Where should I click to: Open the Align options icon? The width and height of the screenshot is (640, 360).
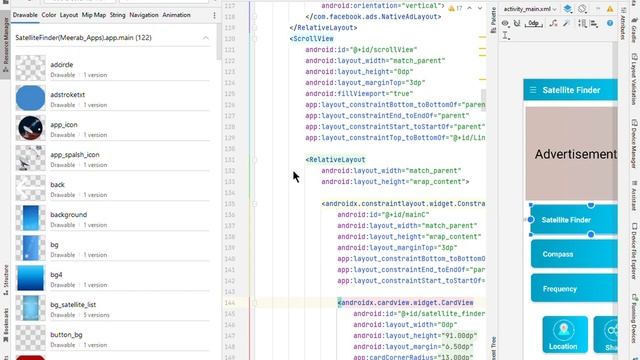594,23
